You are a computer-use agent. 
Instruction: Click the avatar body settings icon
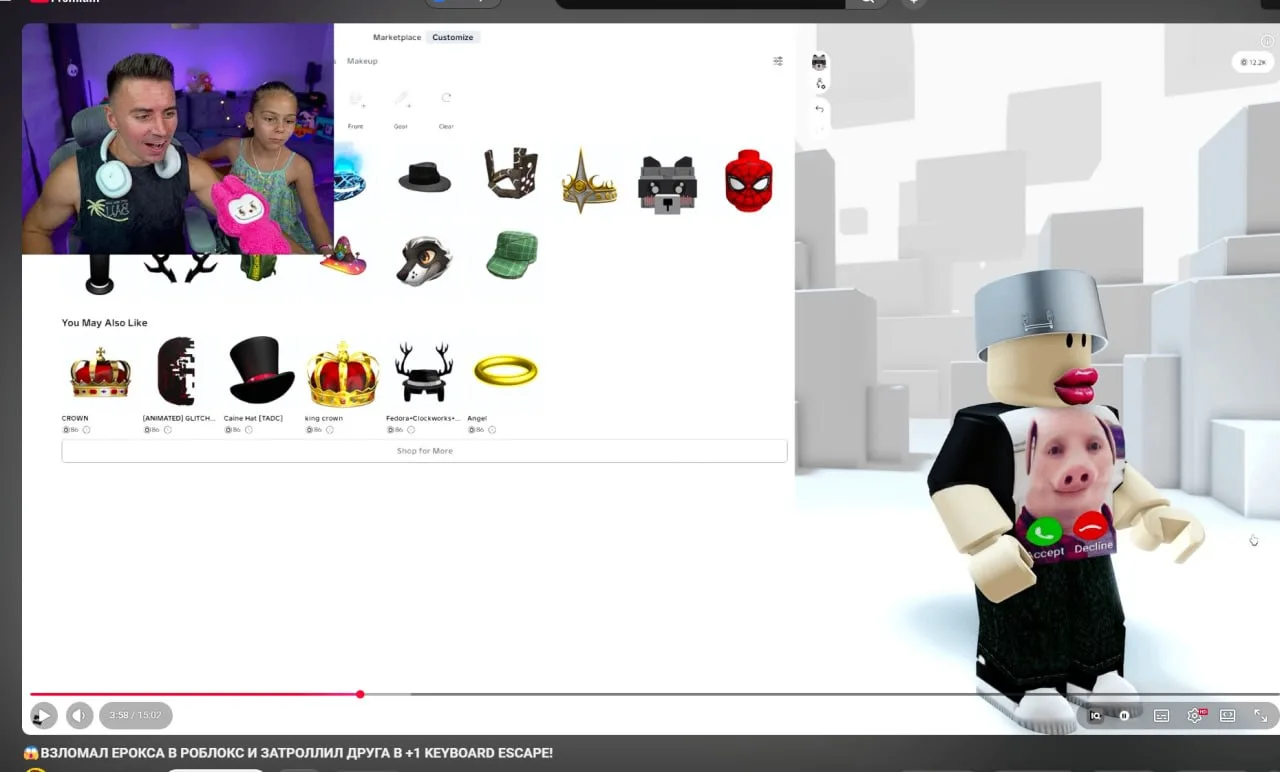pyautogui.click(x=820, y=84)
